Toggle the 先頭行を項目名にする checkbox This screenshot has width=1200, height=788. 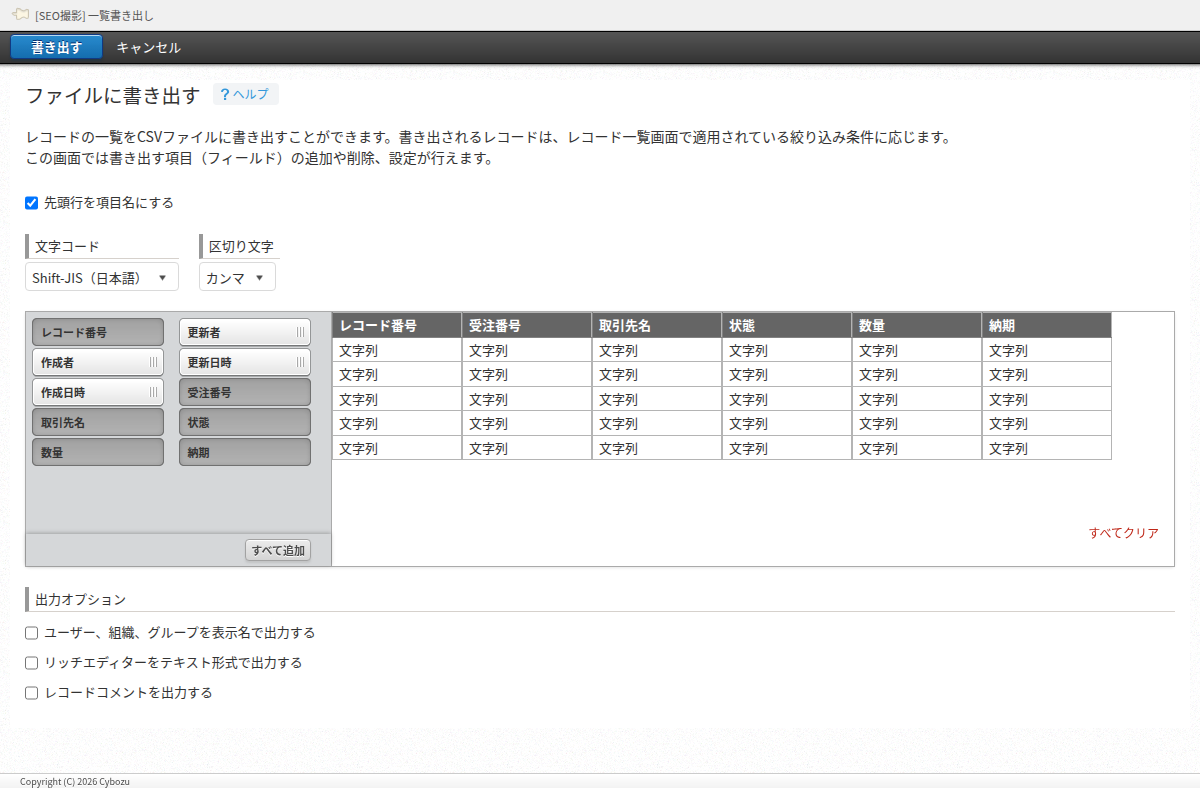[31, 203]
